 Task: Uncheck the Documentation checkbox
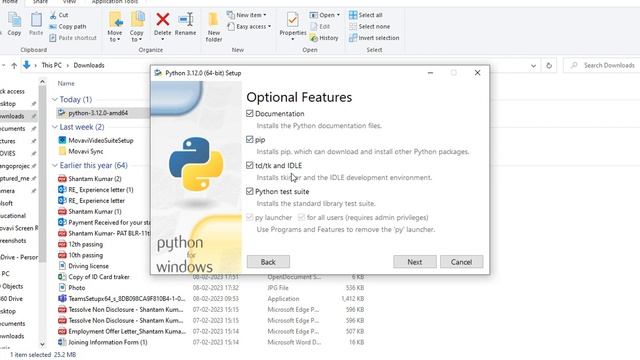[x=250, y=113]
